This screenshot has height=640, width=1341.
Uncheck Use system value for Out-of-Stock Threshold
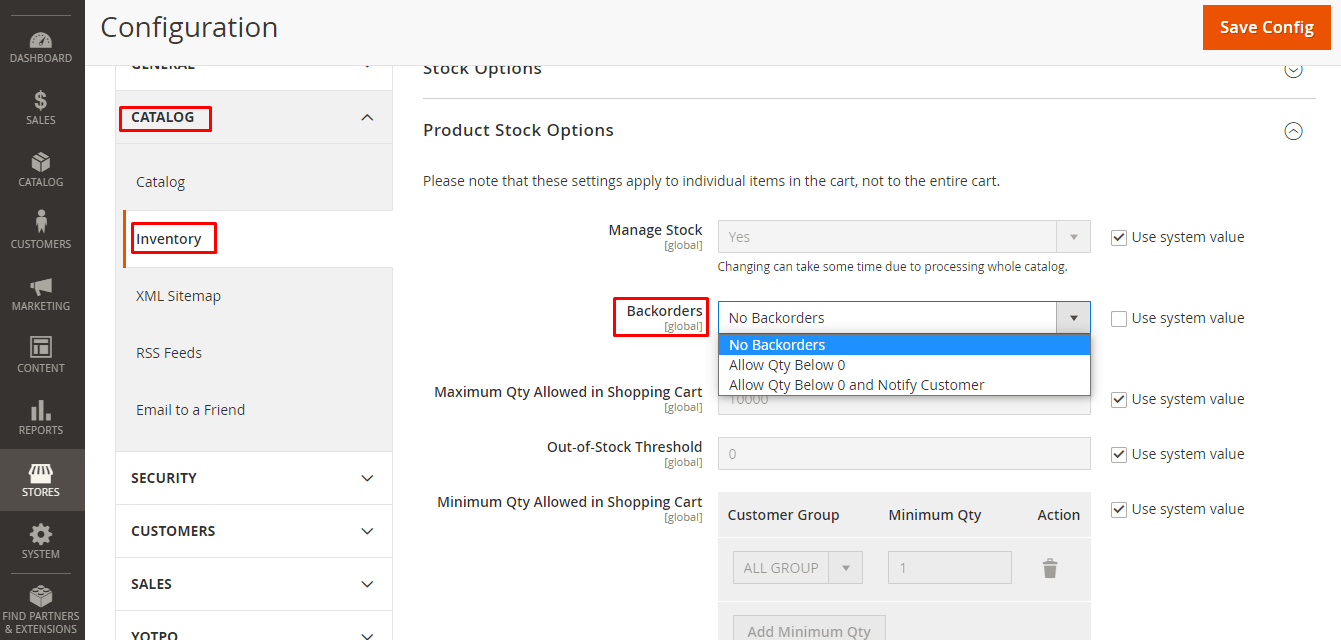tap(1119, 454)
